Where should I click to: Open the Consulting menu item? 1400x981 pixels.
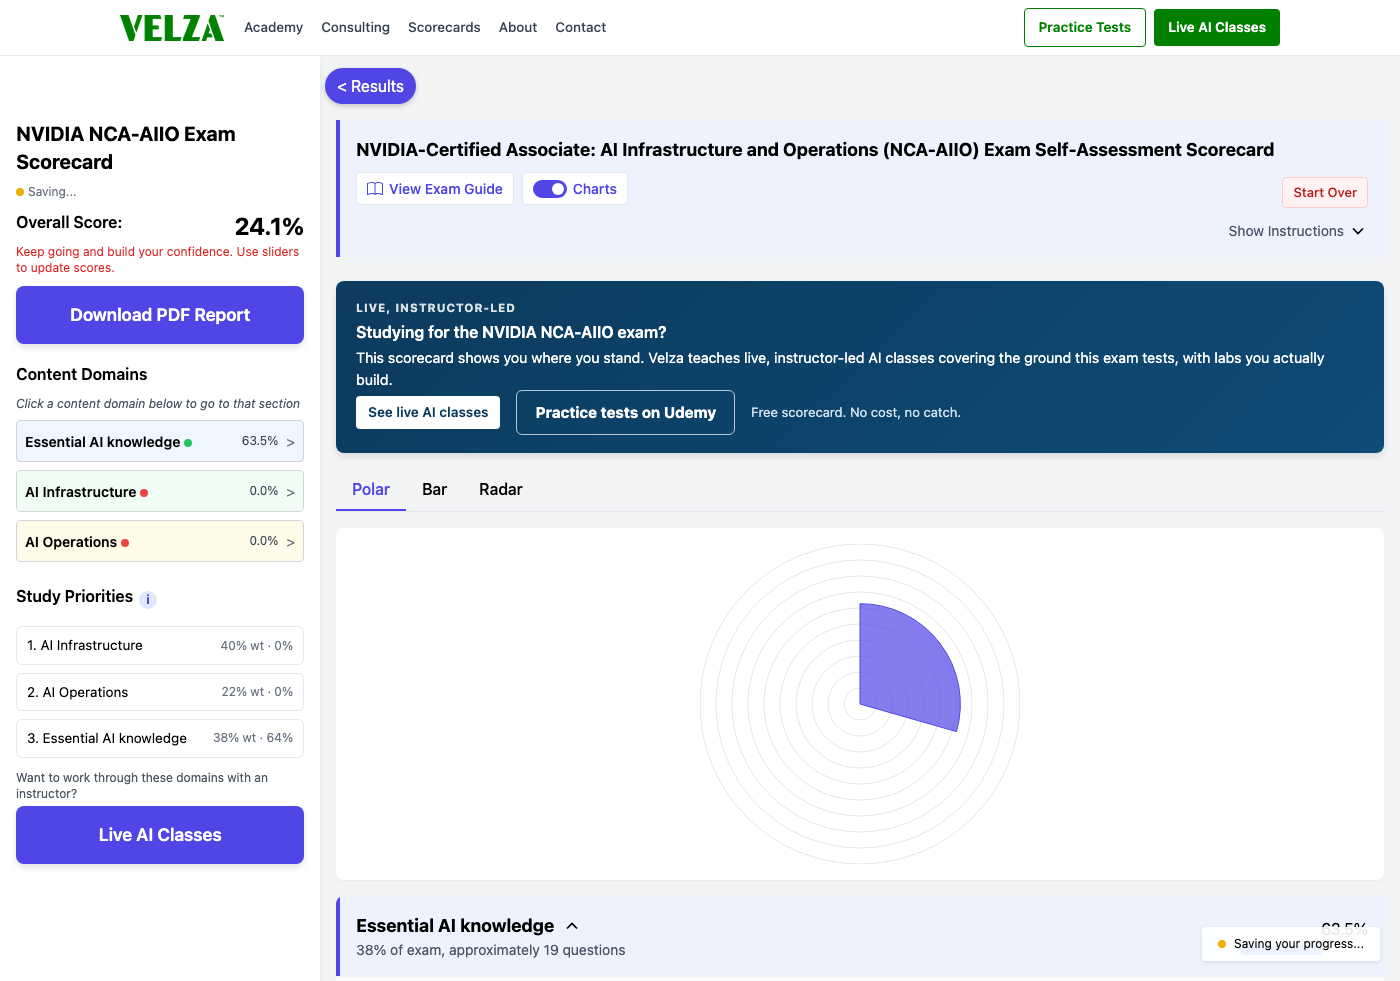[355, 27]
